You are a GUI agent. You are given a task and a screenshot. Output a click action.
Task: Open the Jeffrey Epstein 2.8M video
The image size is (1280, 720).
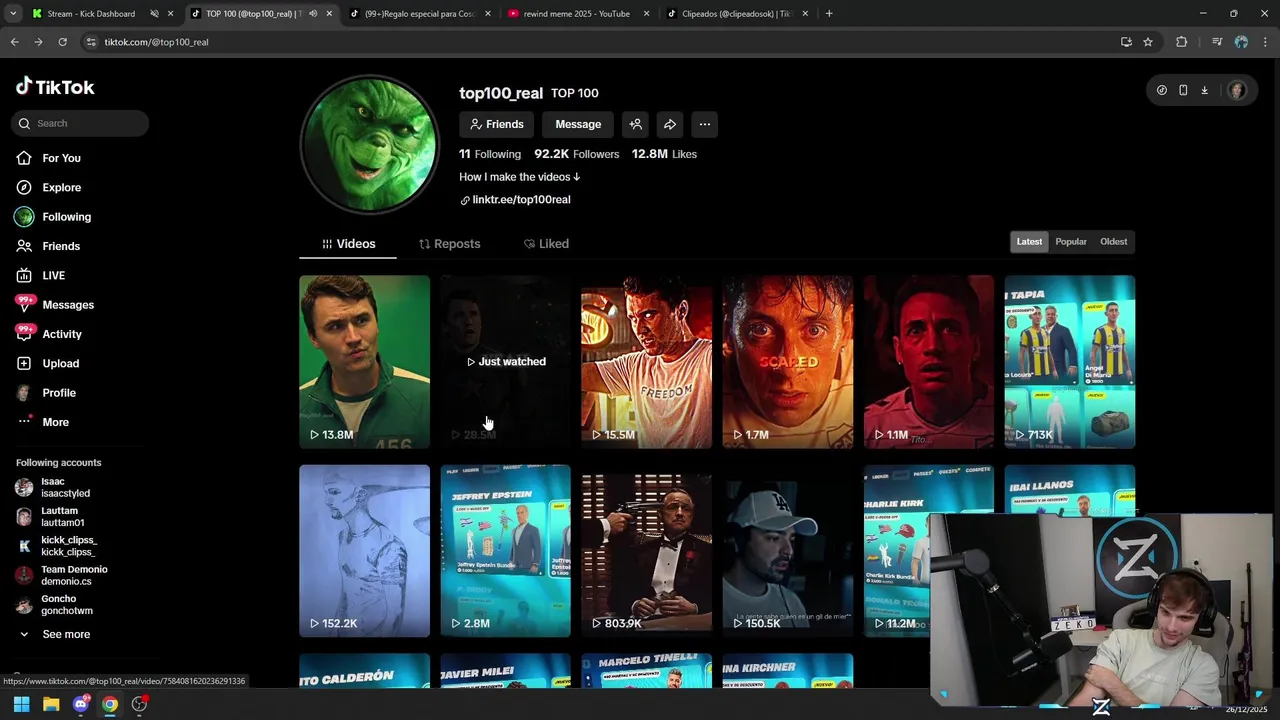click(505, 550)
